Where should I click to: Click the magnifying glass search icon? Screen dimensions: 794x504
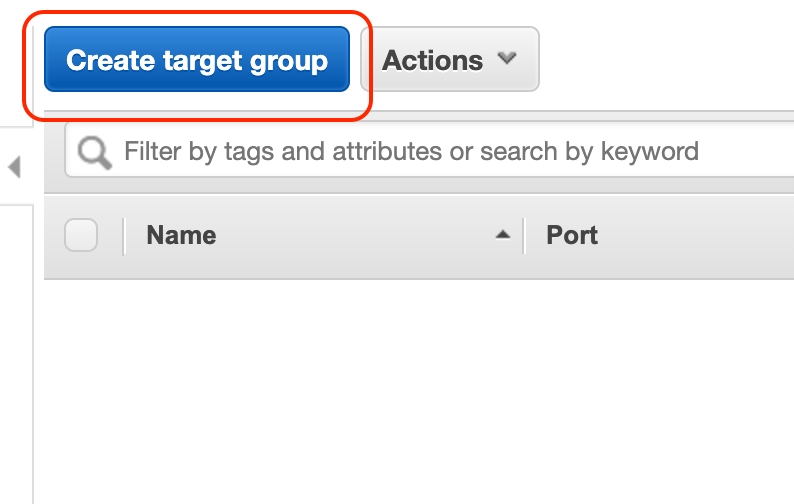[x=94, y=153]
